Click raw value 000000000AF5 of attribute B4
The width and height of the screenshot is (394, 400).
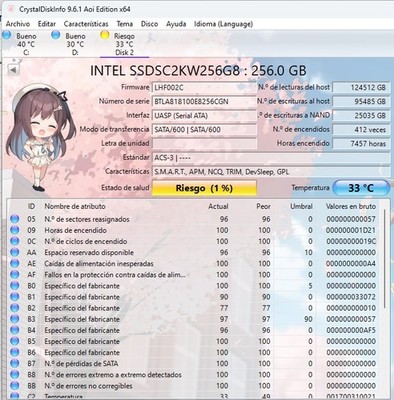tap(351, 330)
